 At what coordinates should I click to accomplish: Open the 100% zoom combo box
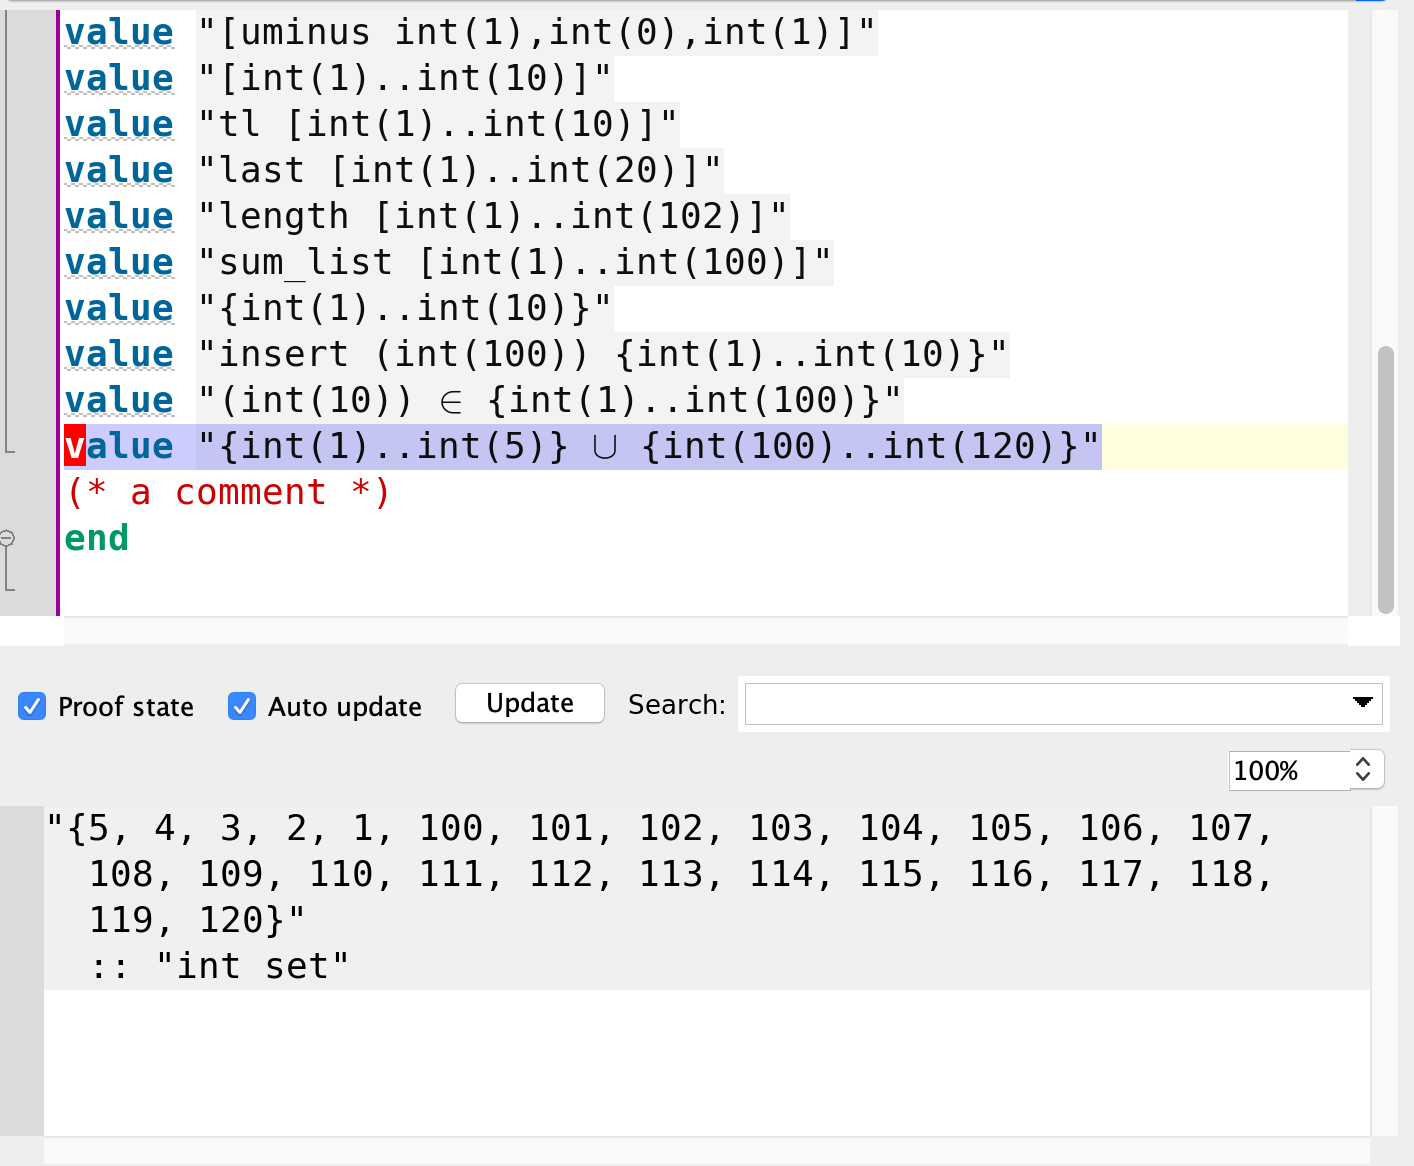[1306, 770]
